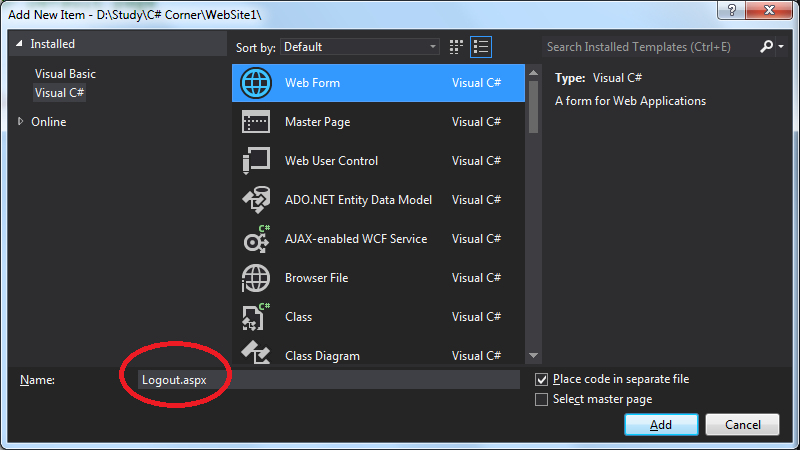Select the Web Form template icon
Screen dimensions: 800x450
256,83
